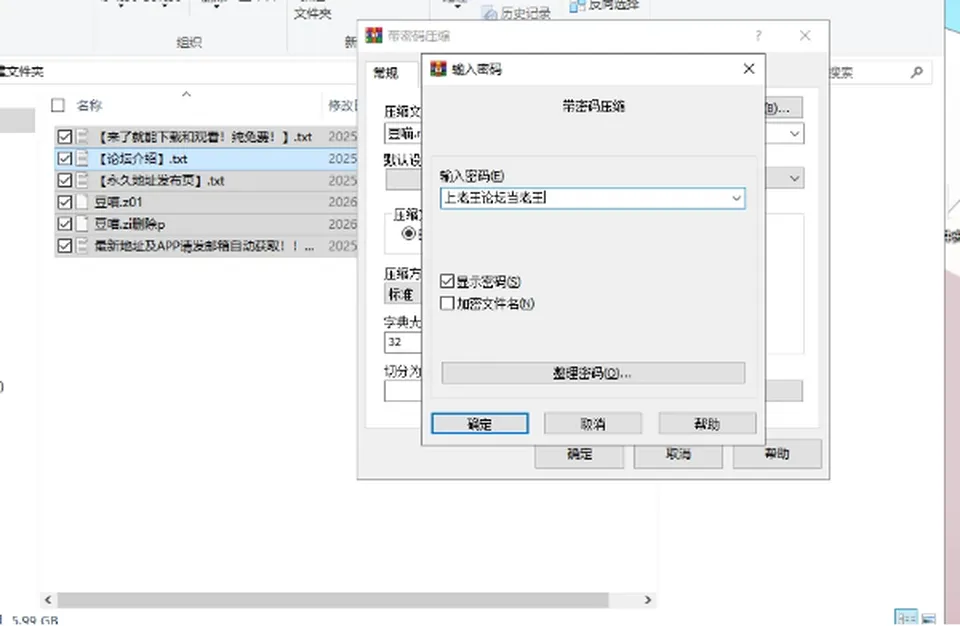Click the Explorer horizontal scrollbar thumb
The image size is (960, 626).
coord(332,600)
